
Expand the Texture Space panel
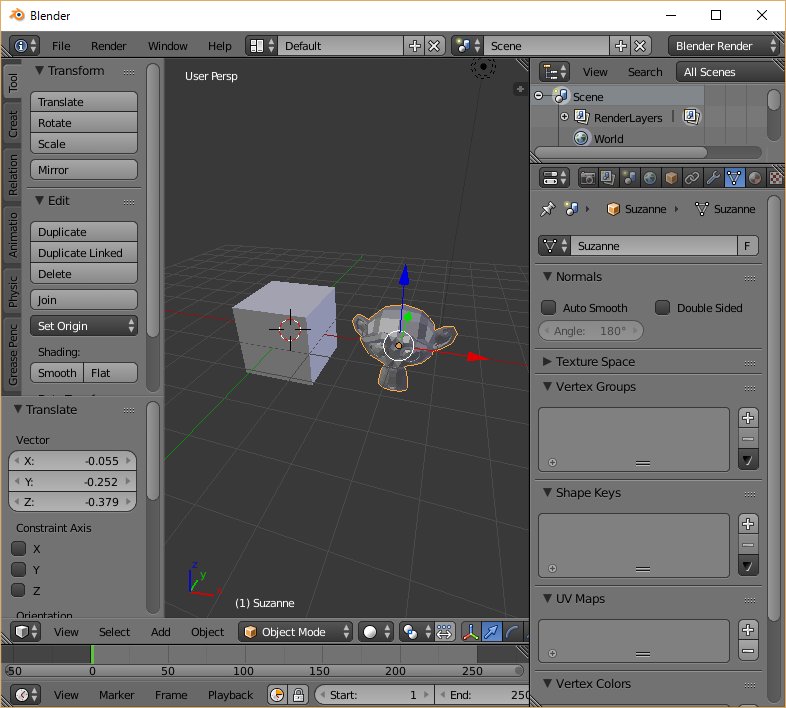point(547,361)
